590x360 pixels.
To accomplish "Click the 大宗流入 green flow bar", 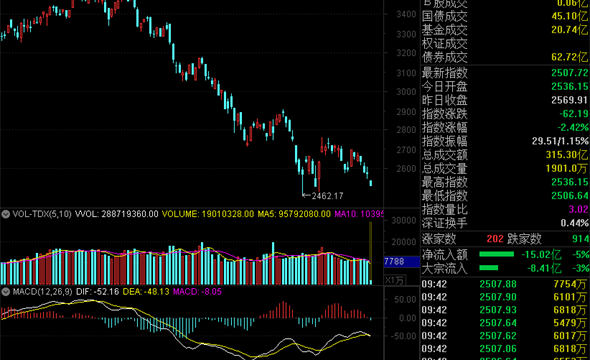I will click(488, 268).
